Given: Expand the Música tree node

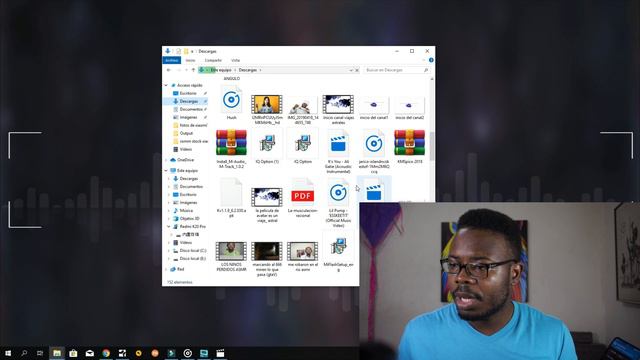Looking at the screenshot, I should (169, 211).
